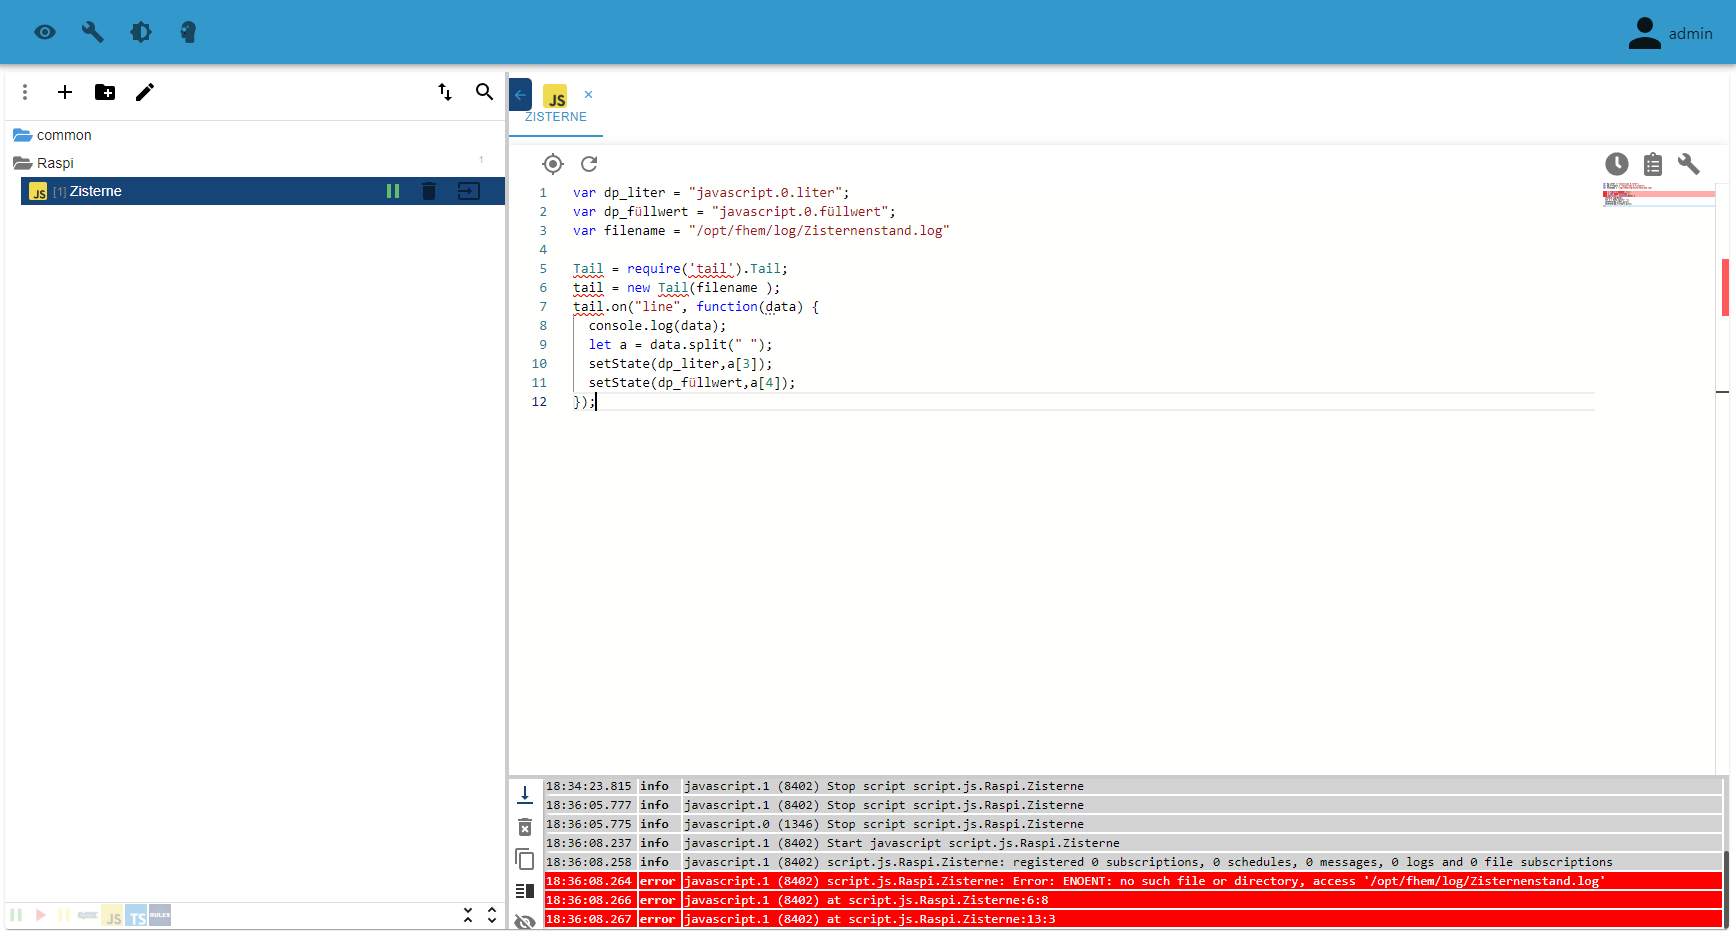Place cursor on line 3 filename declaration
The height and width of the screenshot is (931, 1736).
point(760,231)
